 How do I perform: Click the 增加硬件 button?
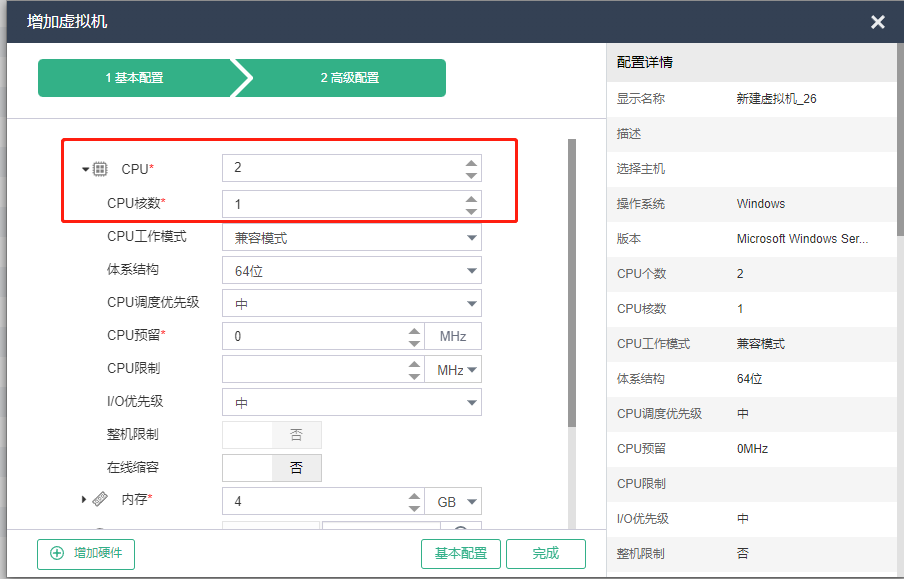86,554
